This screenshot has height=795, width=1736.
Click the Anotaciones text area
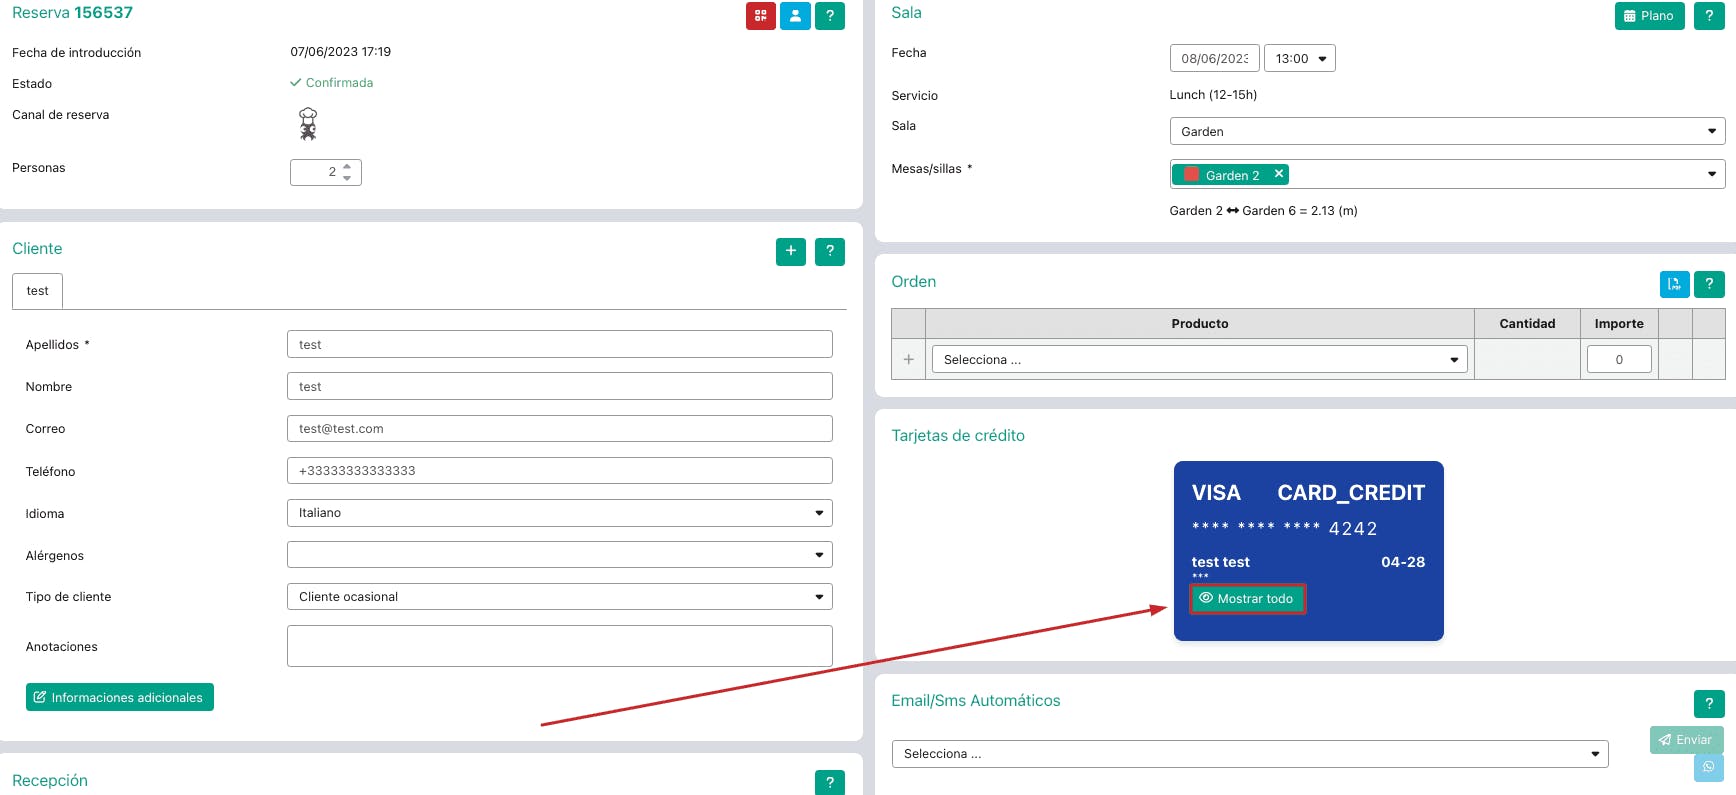pos(559,646)
